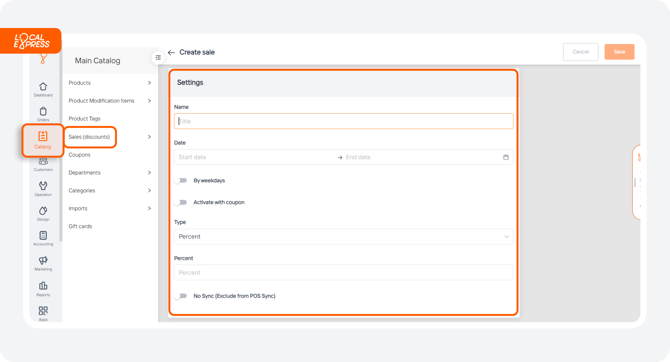Screen dimensions: 670x362
Task: Open the Dashboard home icon
Action: pyautogui.click(x=43, y=87)
